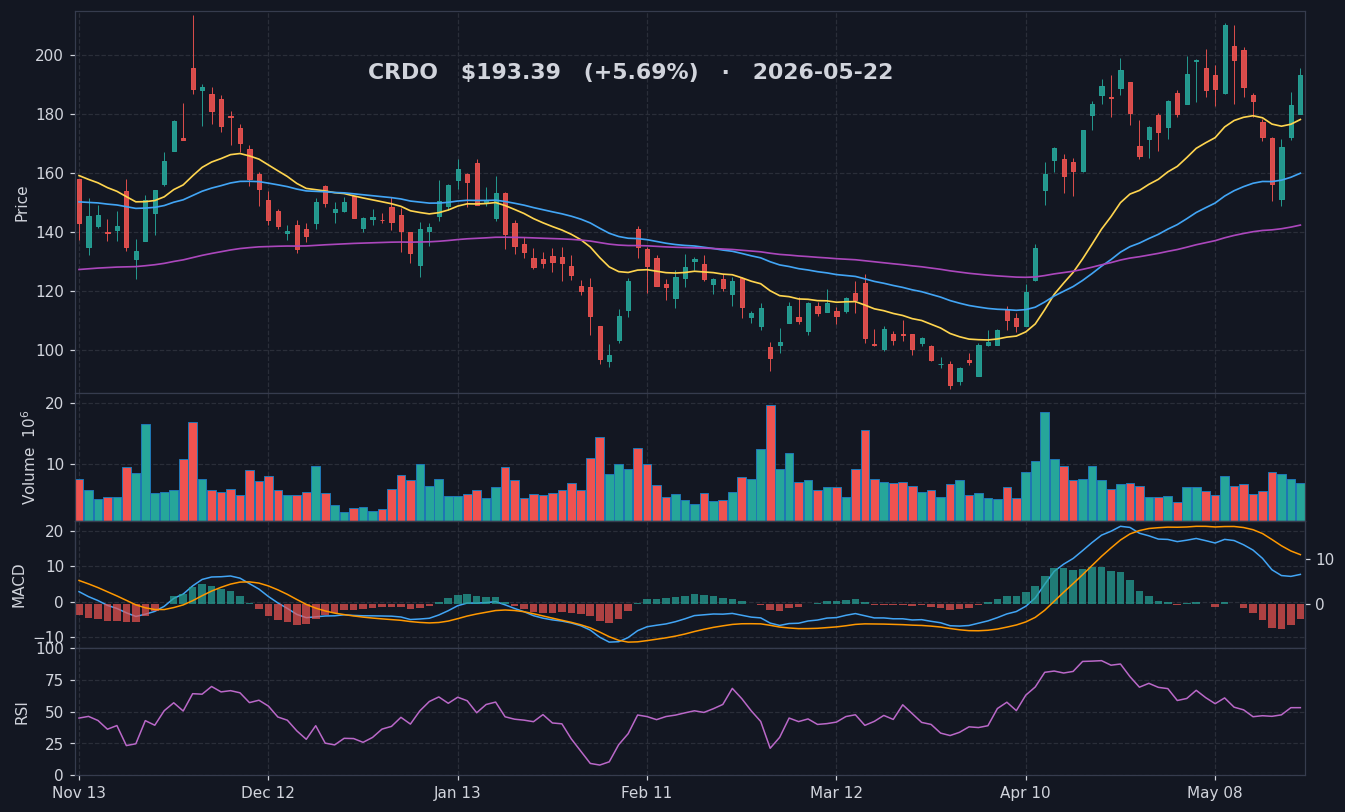Click the 140 price axis tick
Image resolution: width=1345 pixels, height=812 pixels.
tap(49, 233)
